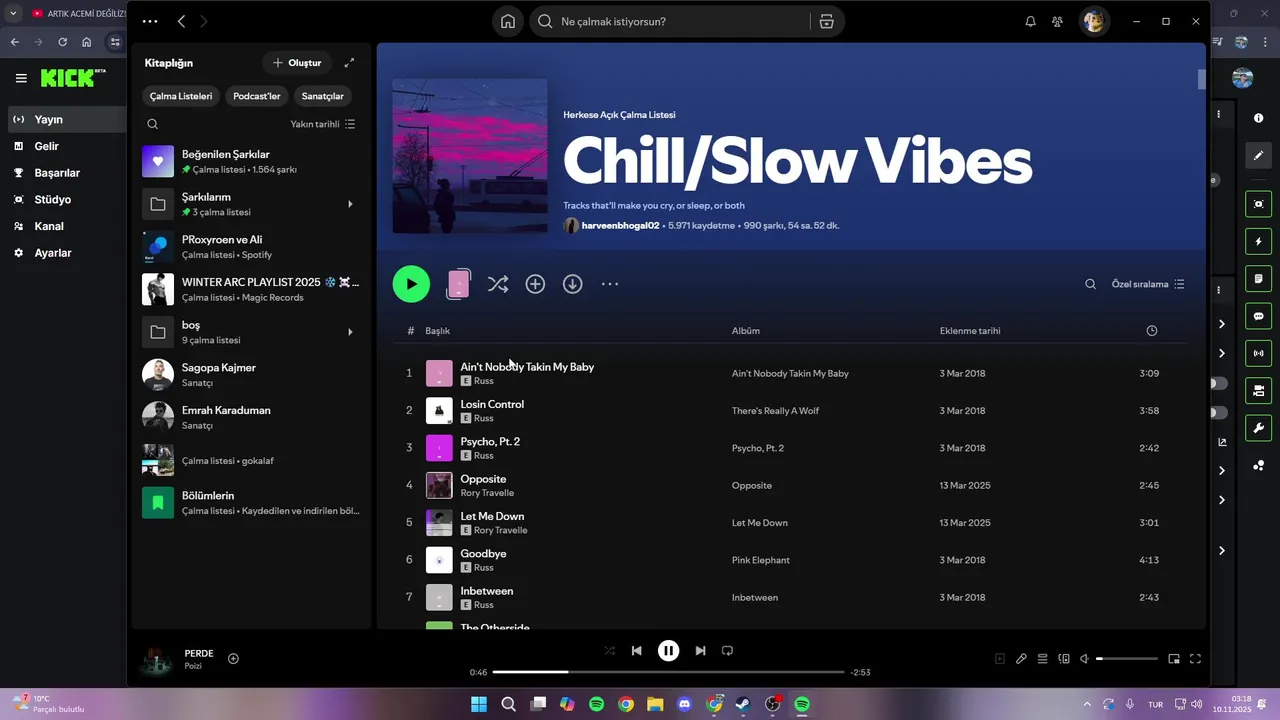Open WINTER ARC PLAYLIST 2025
Screen dimensions: 1280x720
pos(250,289)
